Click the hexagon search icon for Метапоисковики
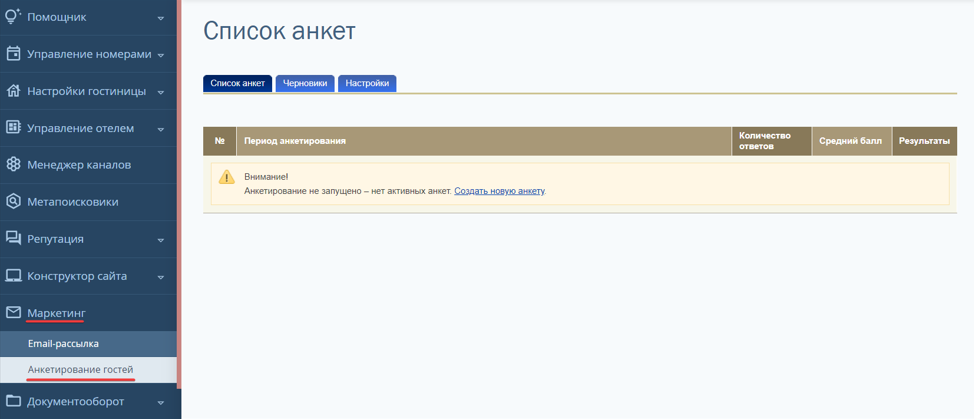The width and height of the screenshot is (974, 419). pos(13,202)
